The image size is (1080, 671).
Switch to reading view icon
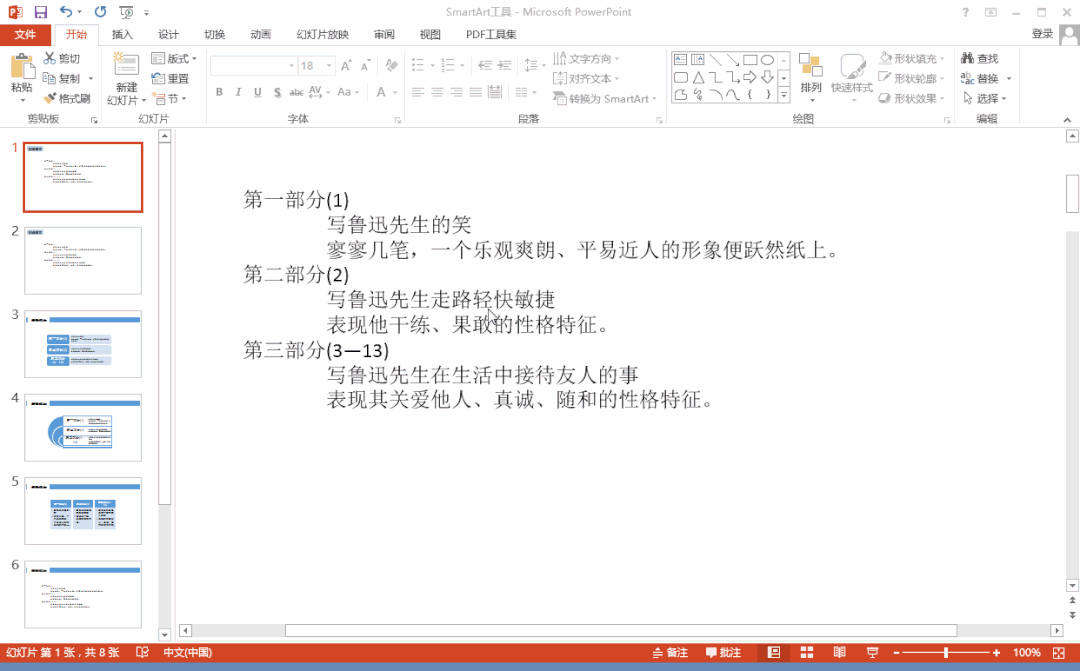[x=839, y=652]
